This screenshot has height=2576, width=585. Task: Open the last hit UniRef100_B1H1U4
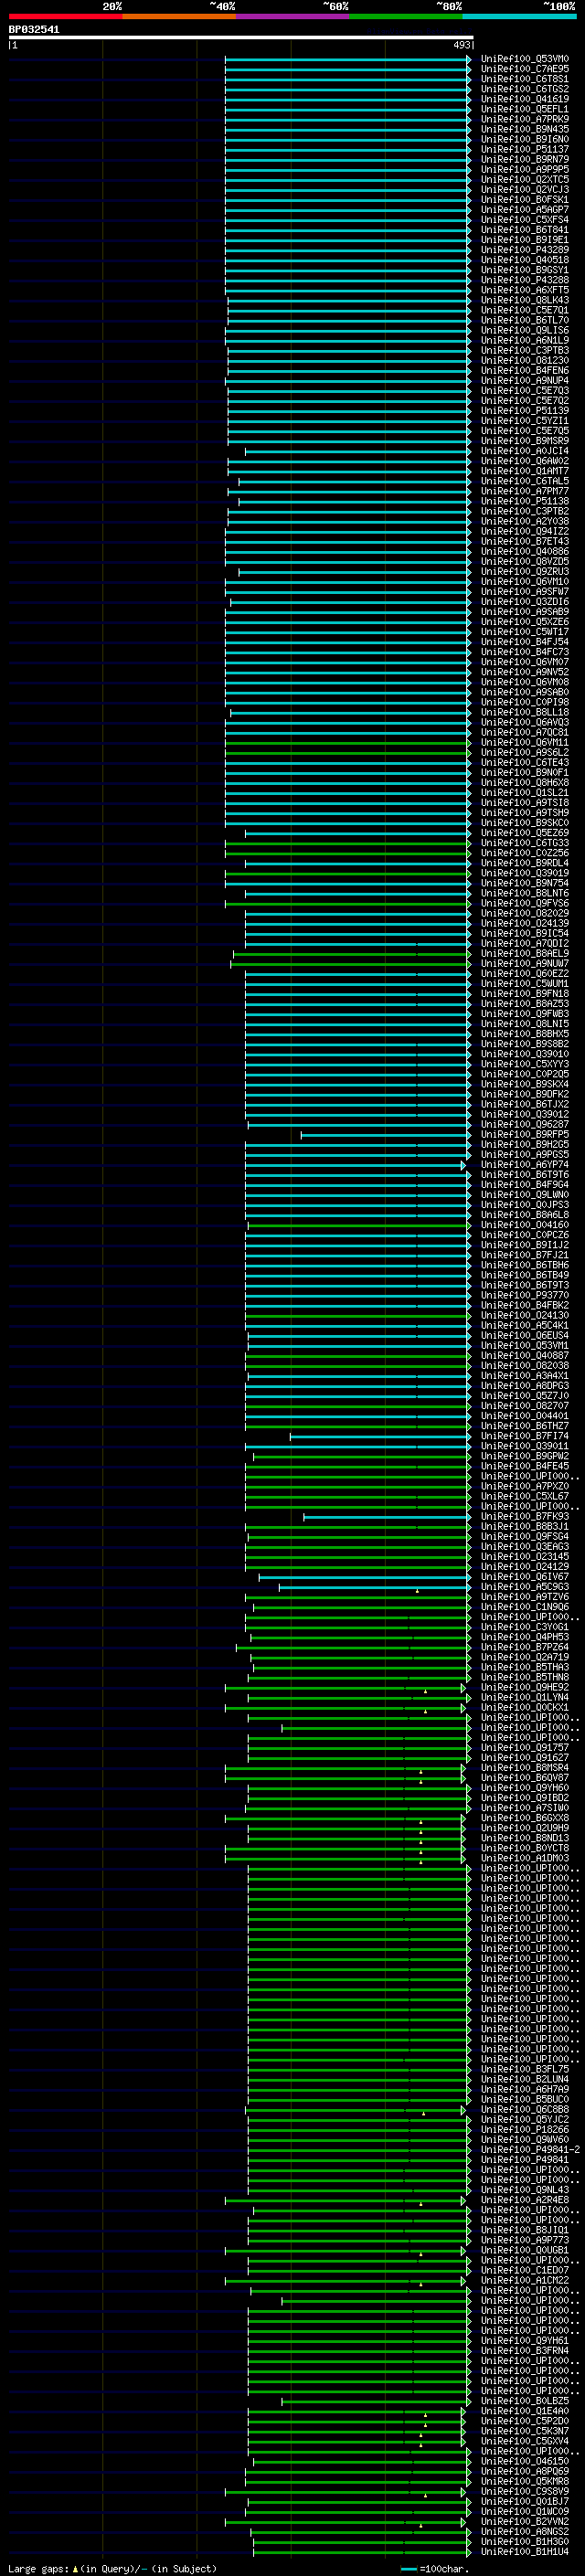[525, 2551]
